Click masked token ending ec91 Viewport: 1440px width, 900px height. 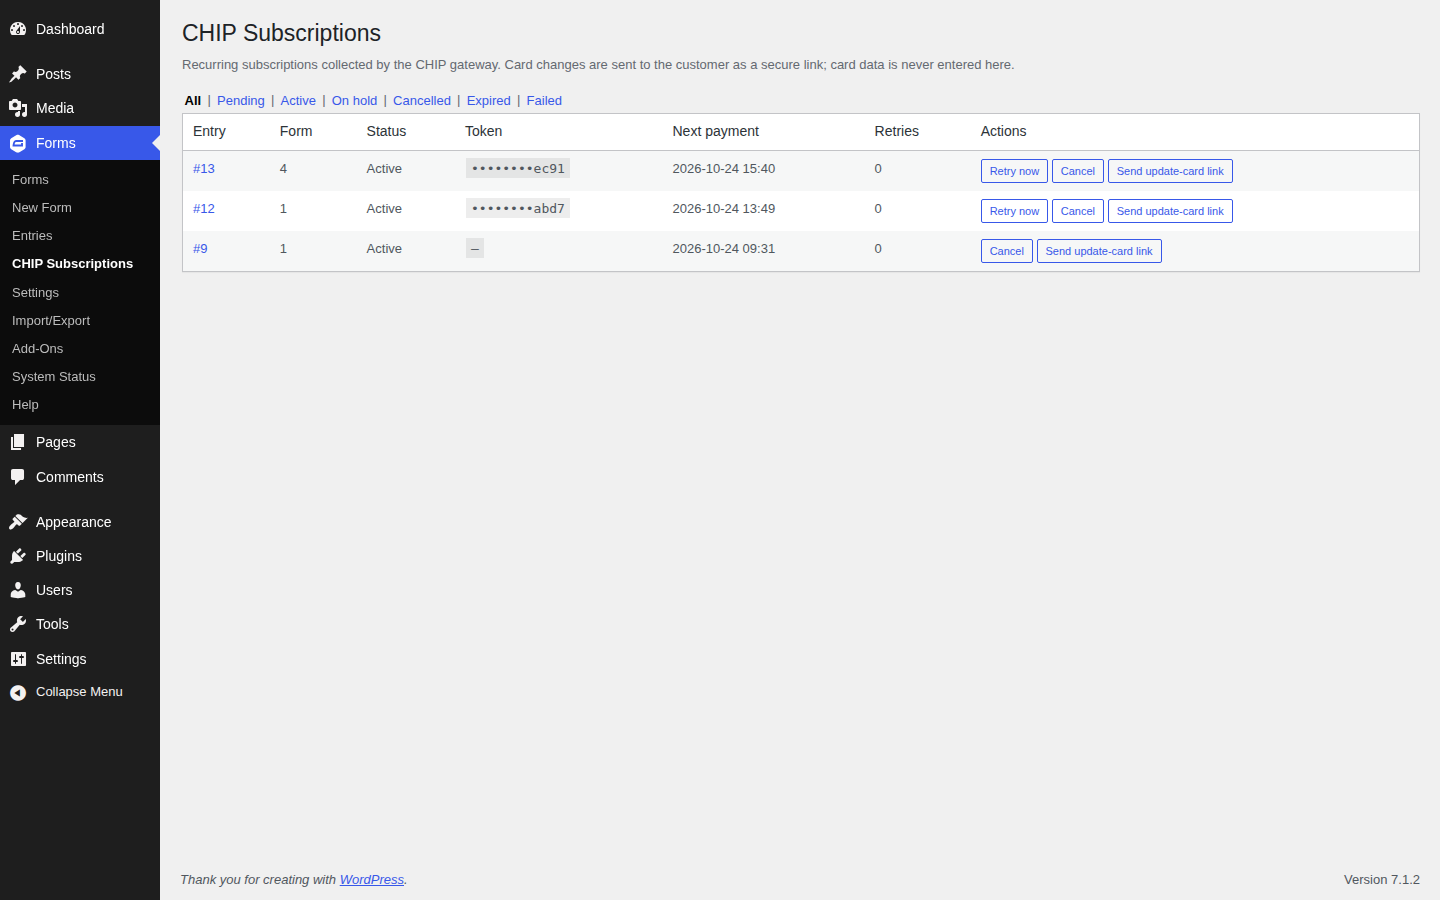pos(518,169)
